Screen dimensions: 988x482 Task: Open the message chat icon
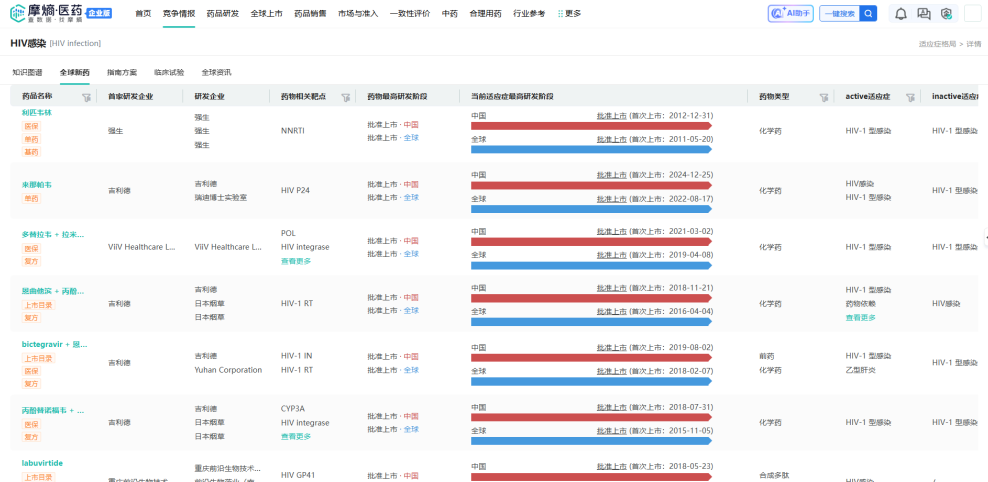923,14
